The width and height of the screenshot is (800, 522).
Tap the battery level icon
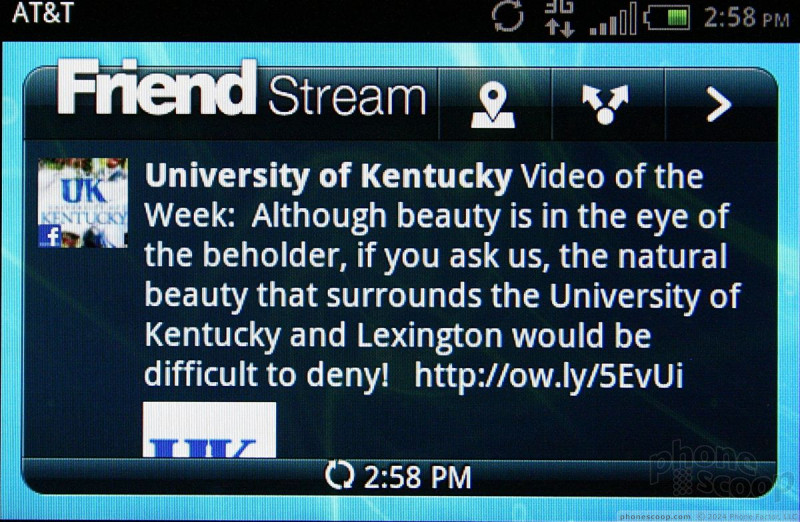coord(667,18)
